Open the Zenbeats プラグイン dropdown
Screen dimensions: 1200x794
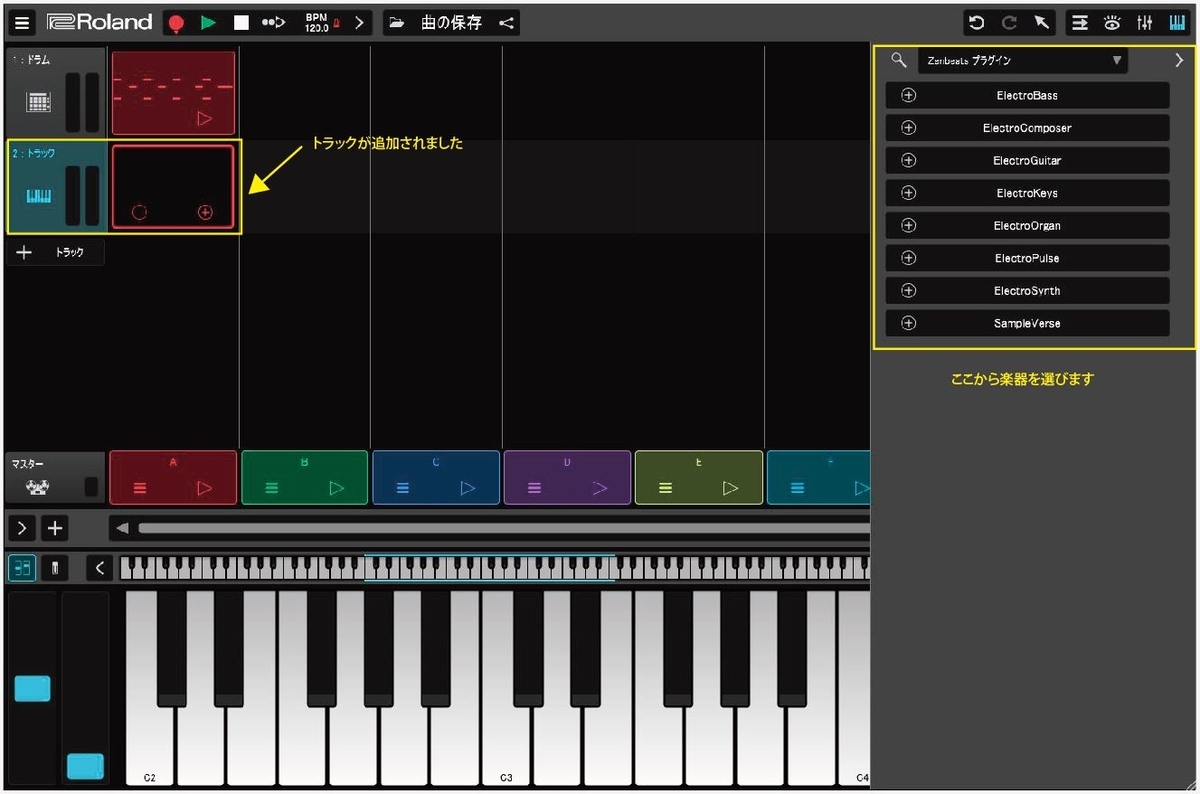[1023, 60]
